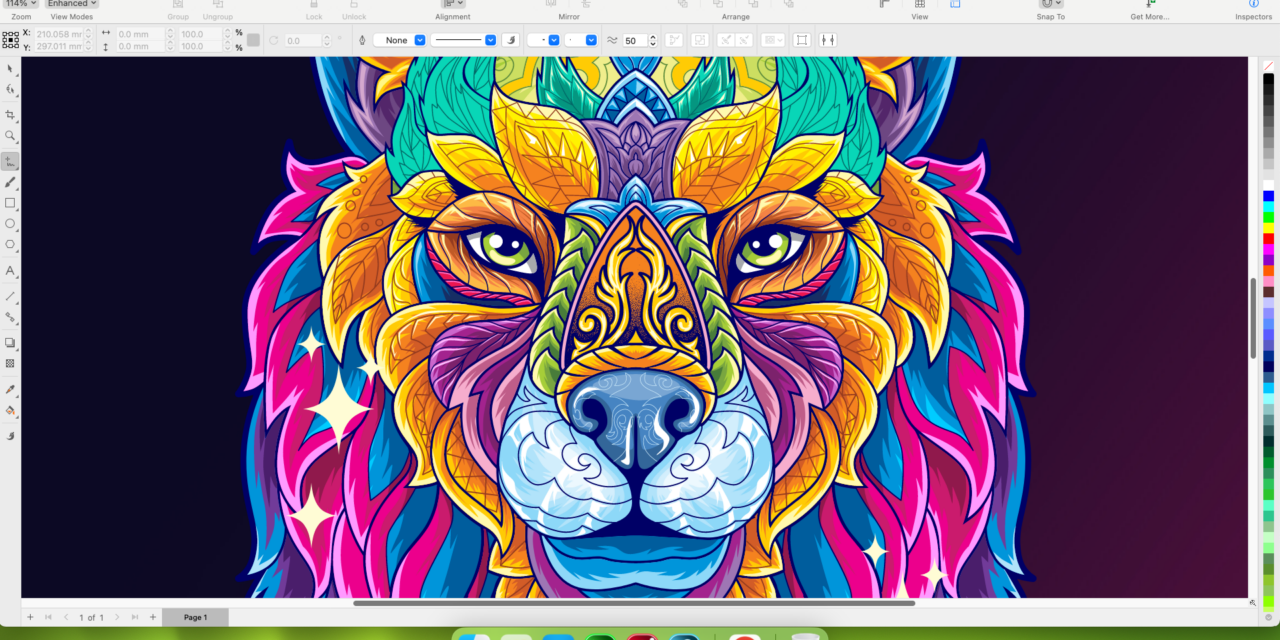This screenshot has width=1280, height=640.
Task: Open the zoom level 114% dropdown
Action: [21, 4]
